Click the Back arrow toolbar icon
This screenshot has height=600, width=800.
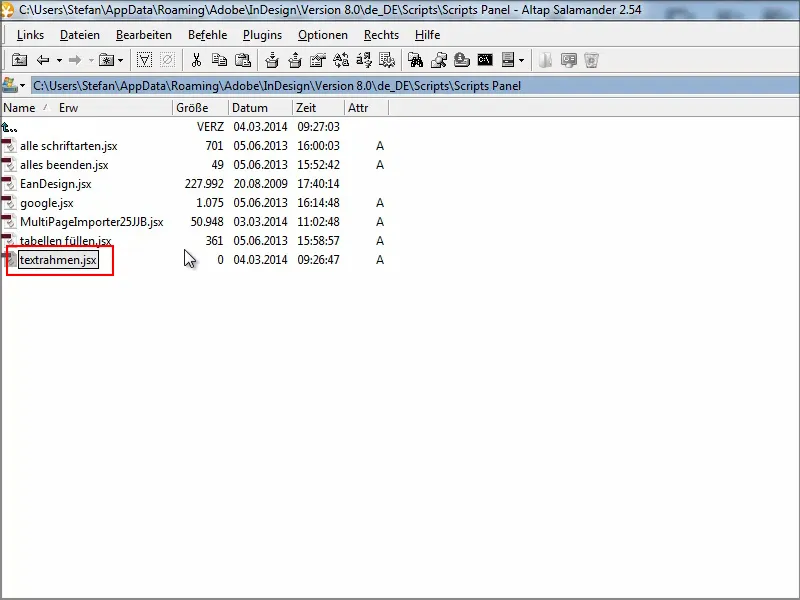[x=43, y=60]
